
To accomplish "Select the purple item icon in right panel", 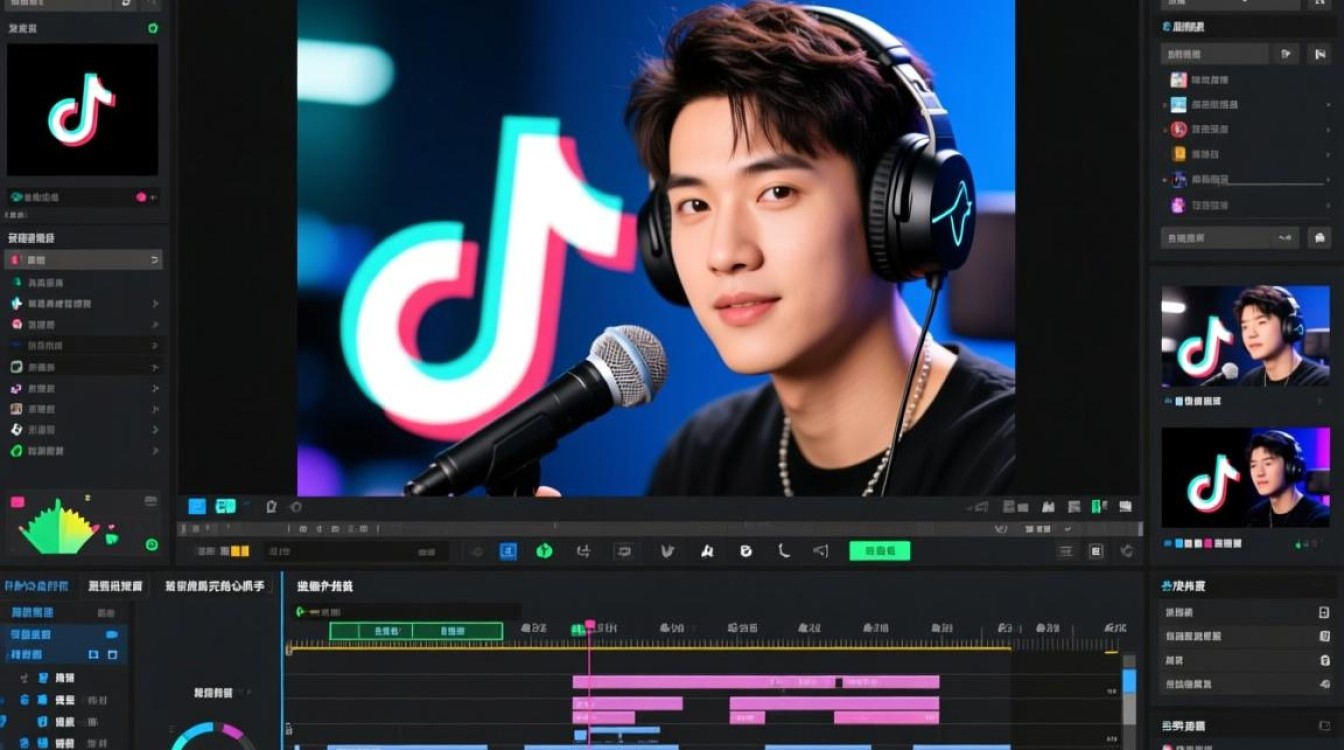I will [x=1178, y=205].
